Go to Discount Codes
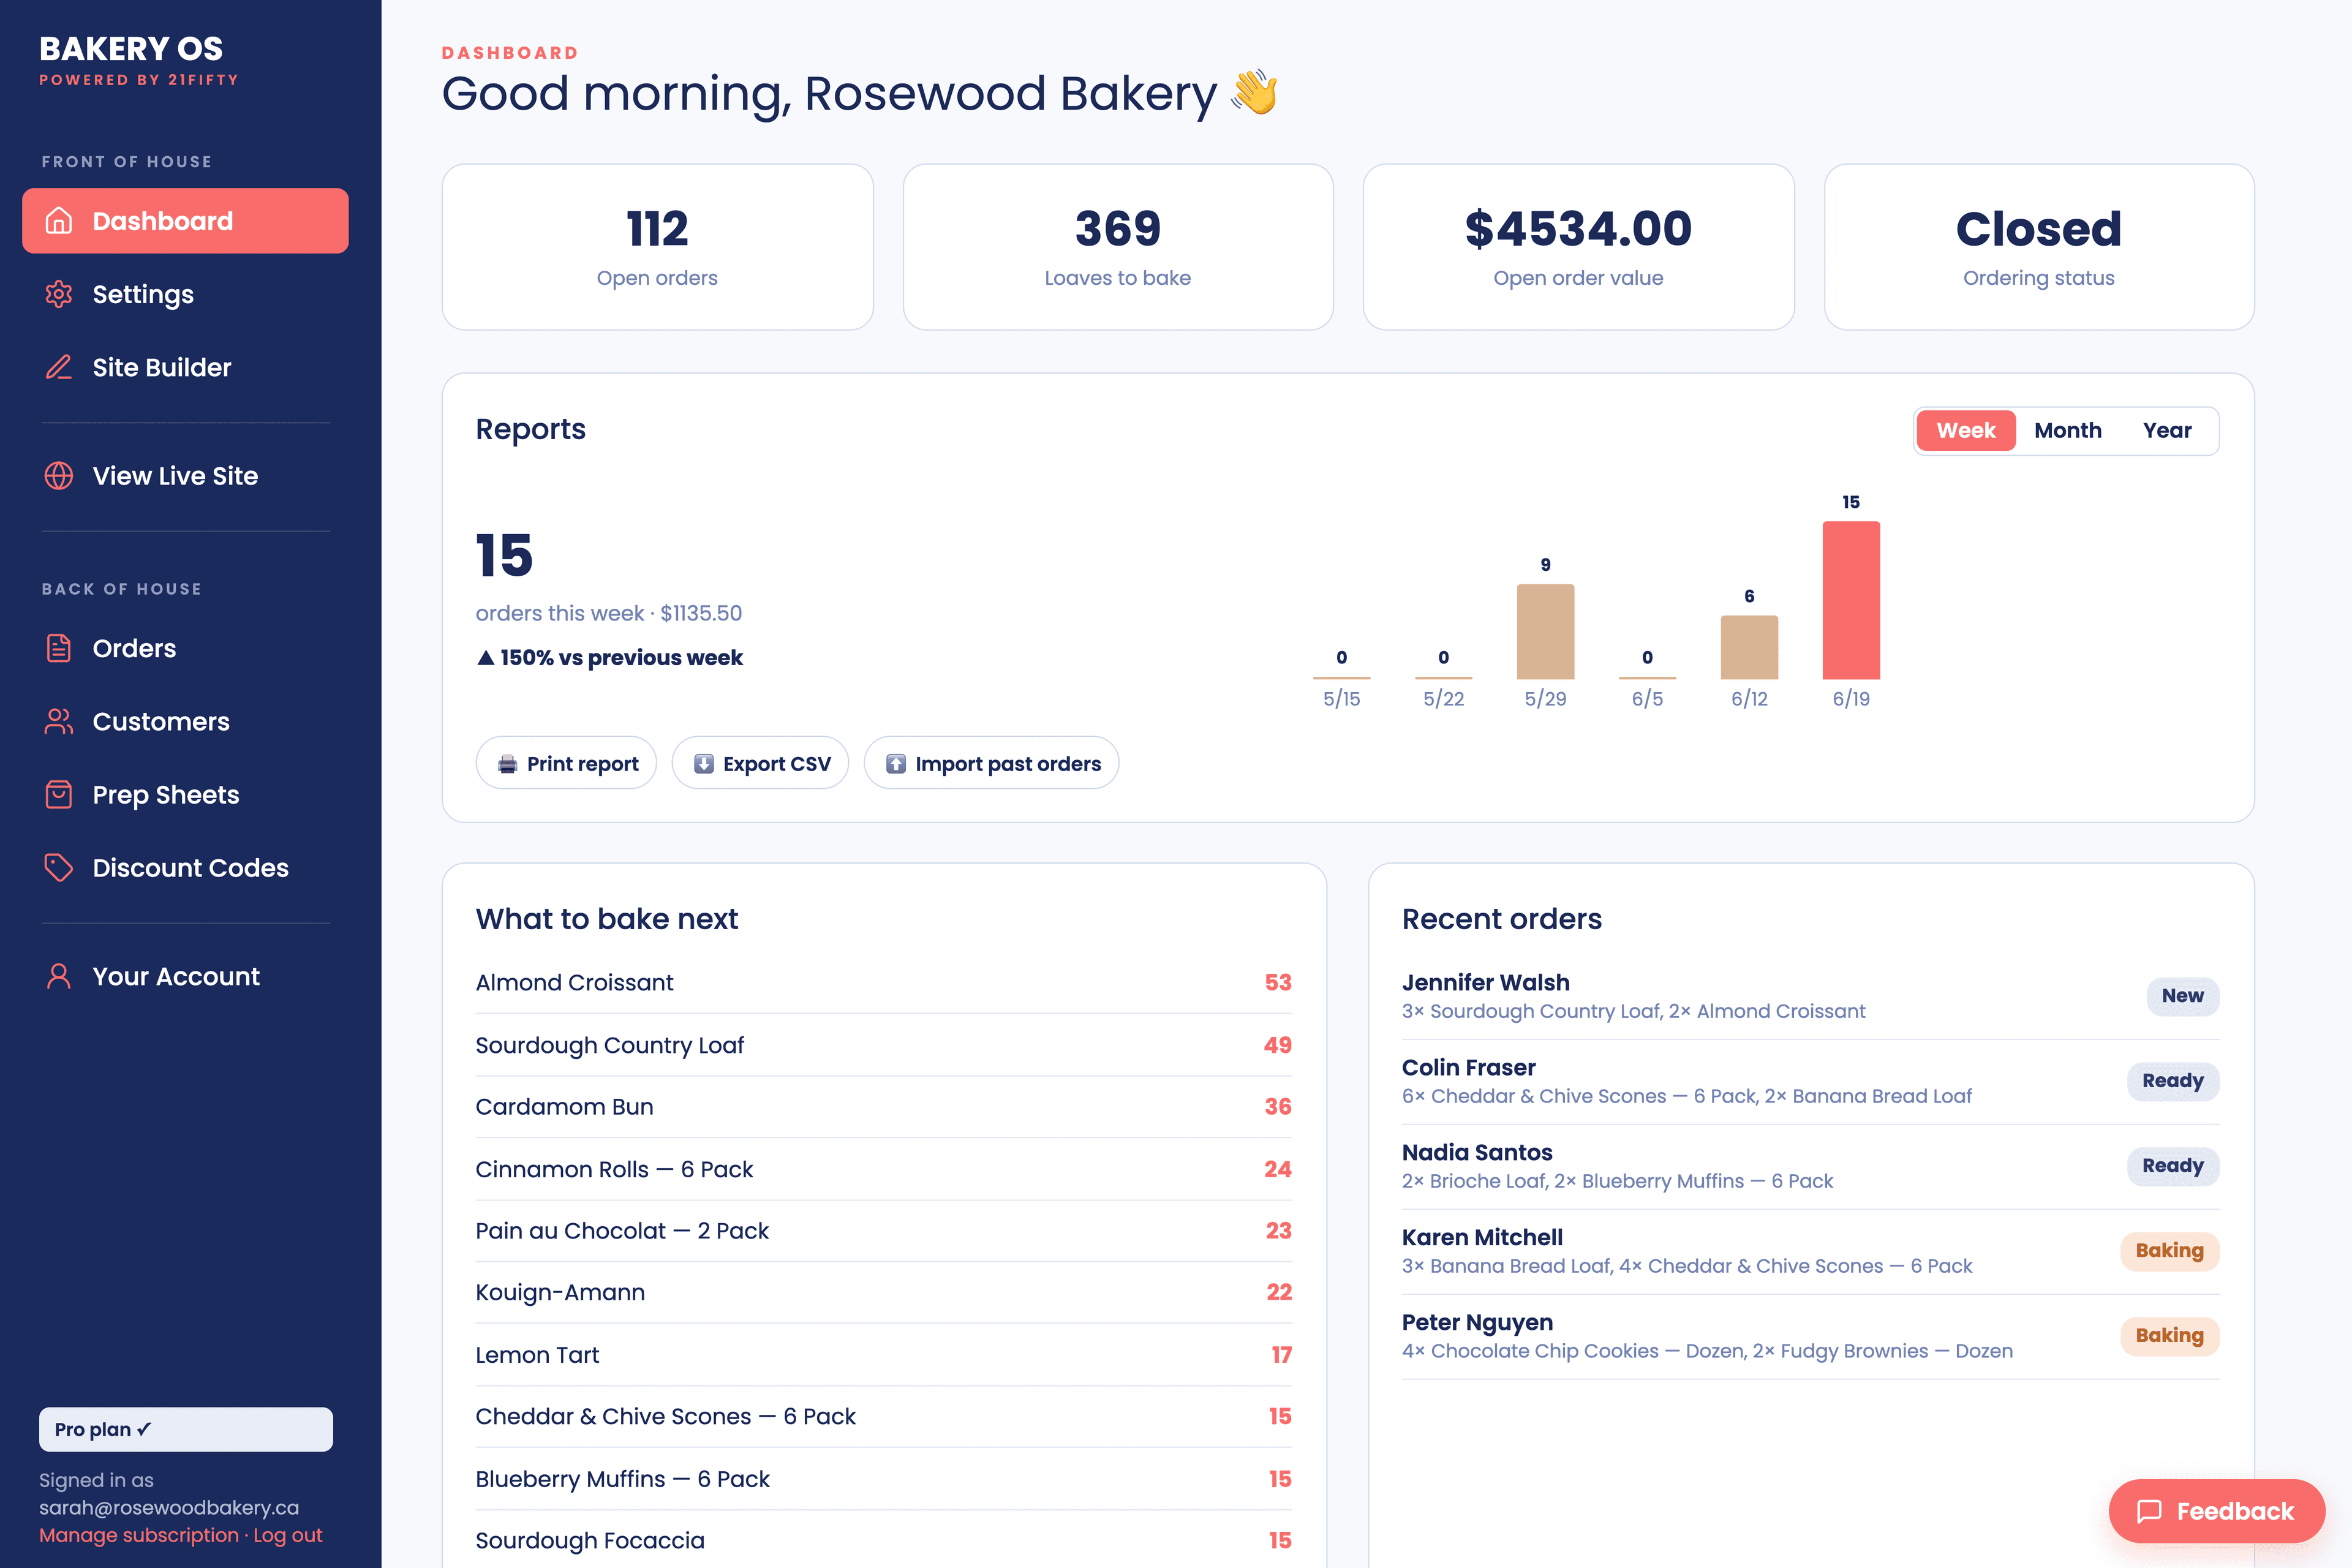This screenshot has width=2352, height=1568. coord(185,867)
